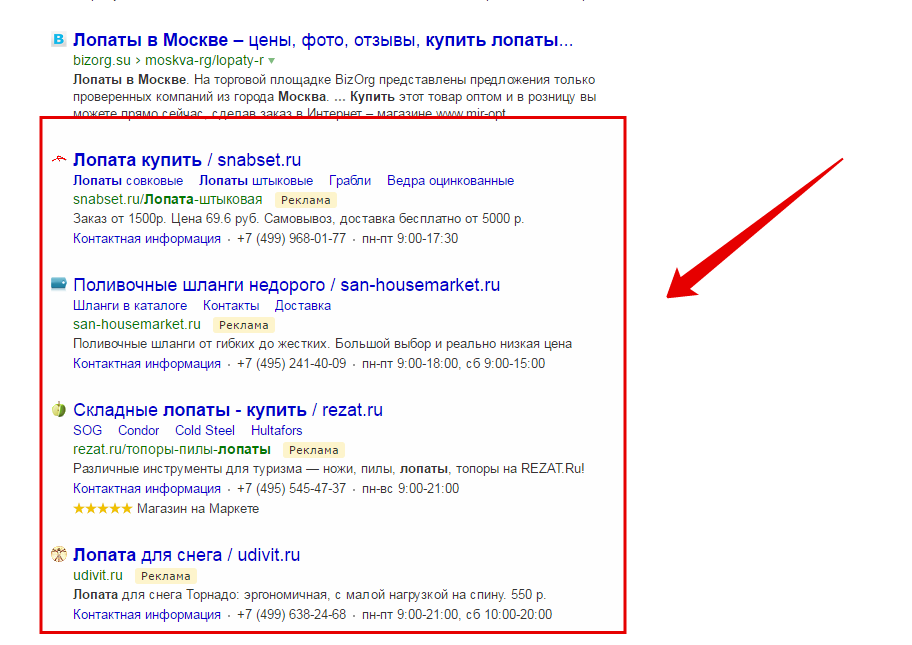The image size is (912, 645).
Task: Open the 'Лопаты в Москве' result title
Action: click(x=323, y=40)
